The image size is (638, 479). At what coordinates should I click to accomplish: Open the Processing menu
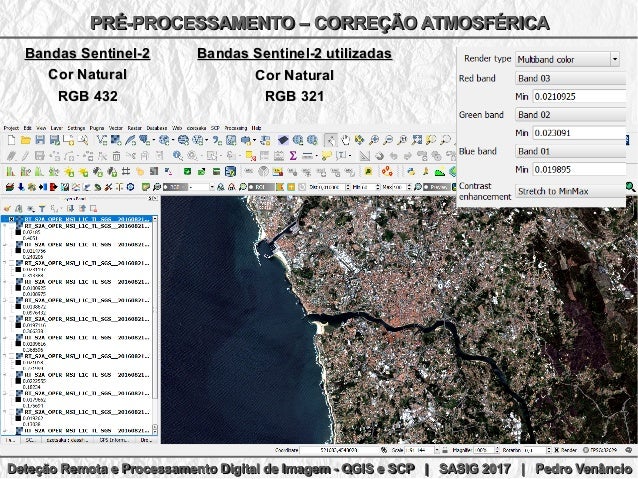[x=236, y=129]
